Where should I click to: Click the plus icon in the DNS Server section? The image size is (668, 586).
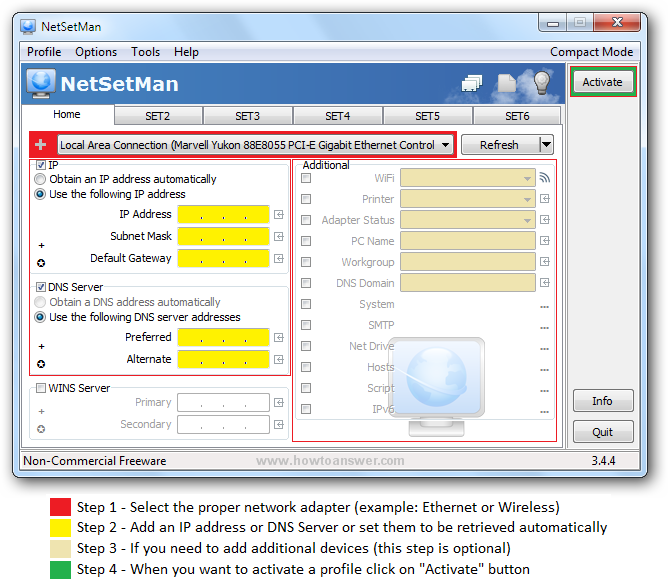tap(41, 346)
